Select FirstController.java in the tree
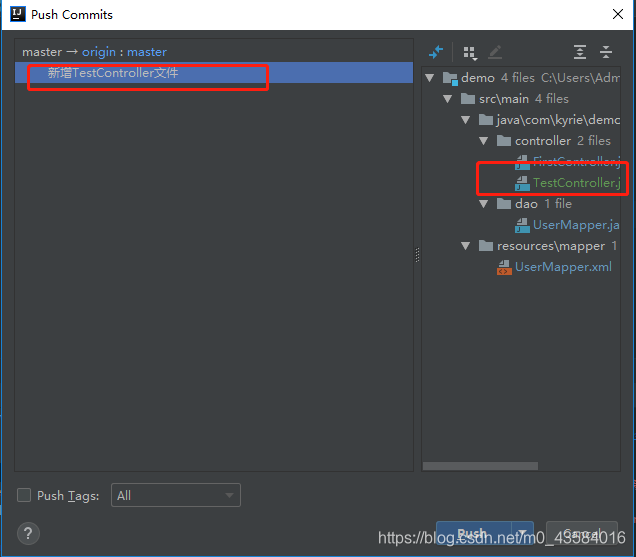Screen dimensions: 636x557 [x=576, y=162]
